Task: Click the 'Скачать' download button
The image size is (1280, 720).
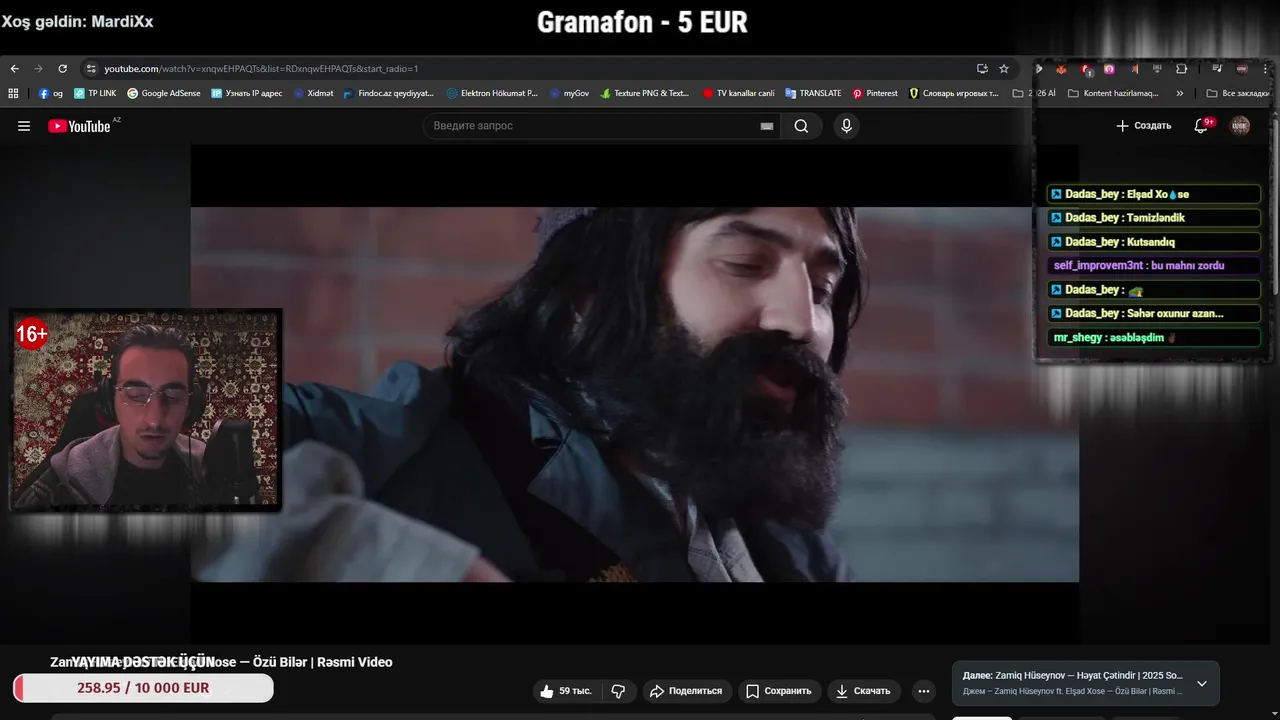Action: coord(864,691)
